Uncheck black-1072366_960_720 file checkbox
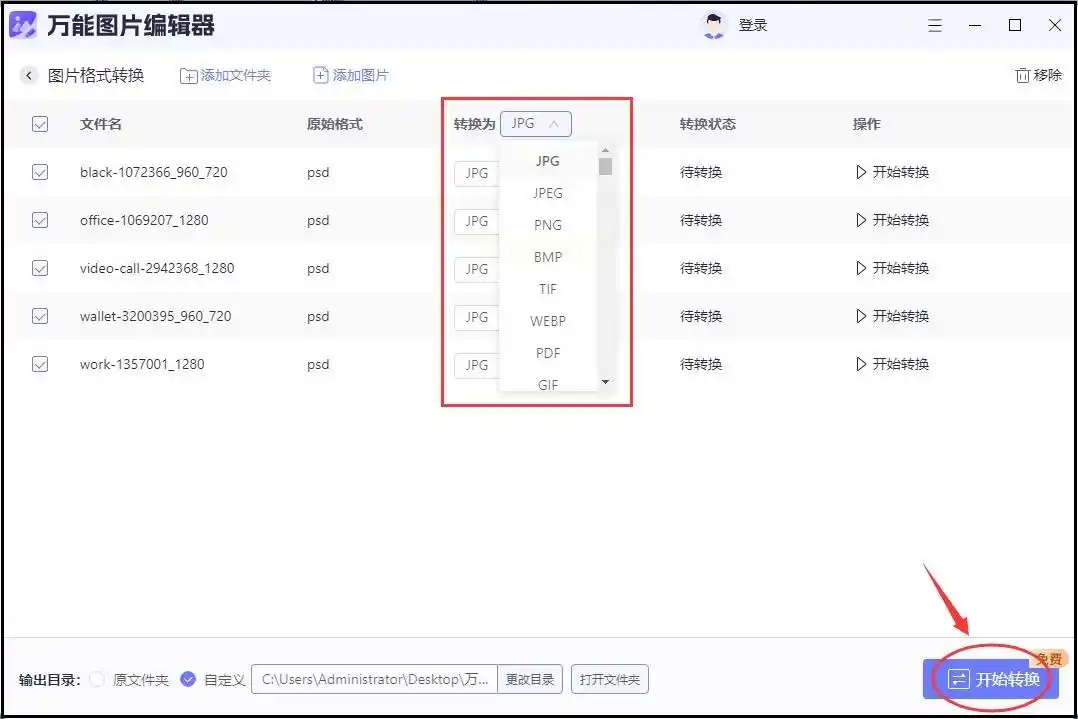The height and width of the screenshot is (719, 1078). pos(40,172)
